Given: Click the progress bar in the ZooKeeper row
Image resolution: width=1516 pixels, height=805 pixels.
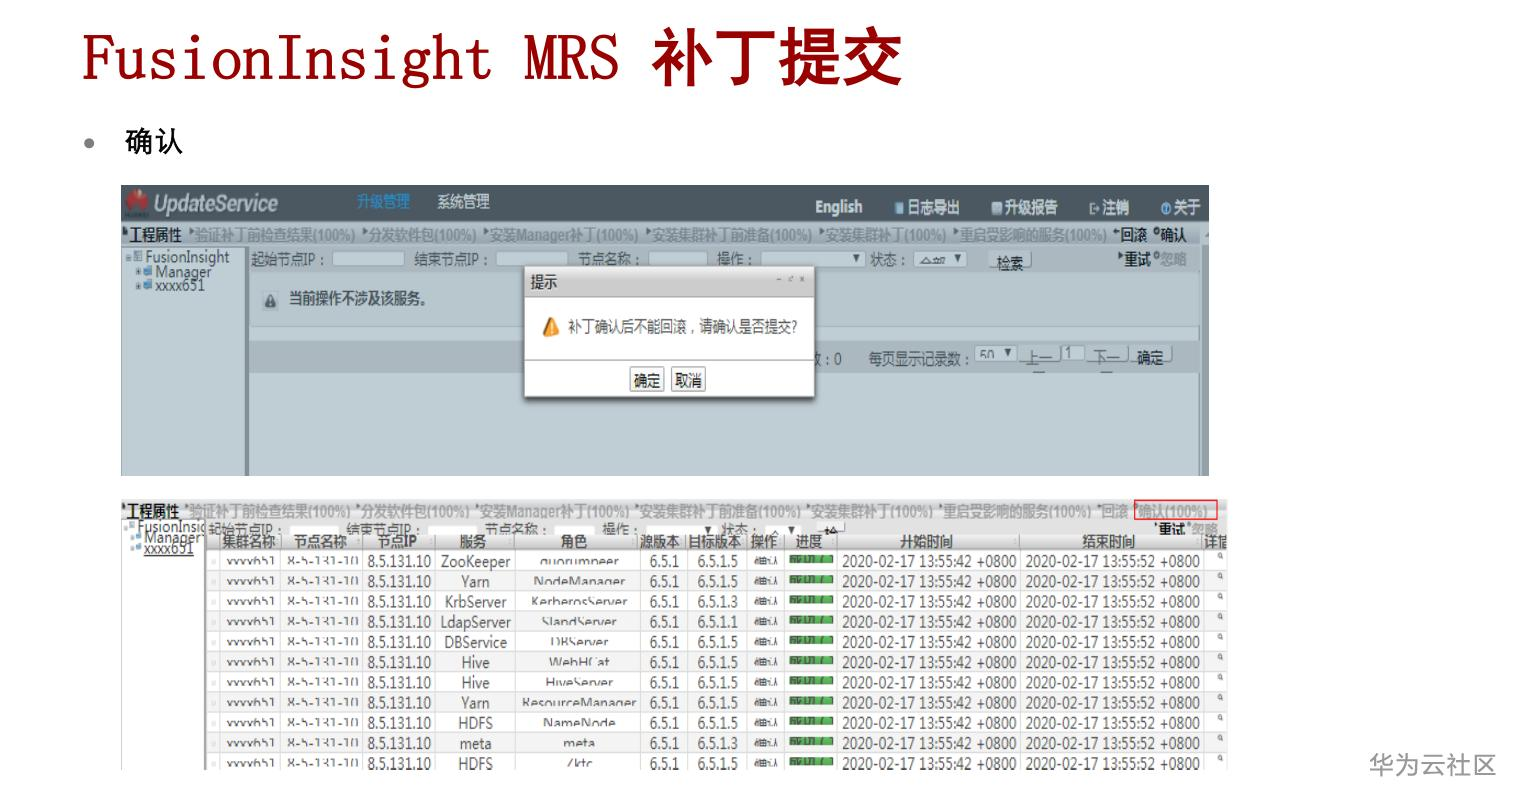Looking at the screenshot, I should (x=811, y=561).
